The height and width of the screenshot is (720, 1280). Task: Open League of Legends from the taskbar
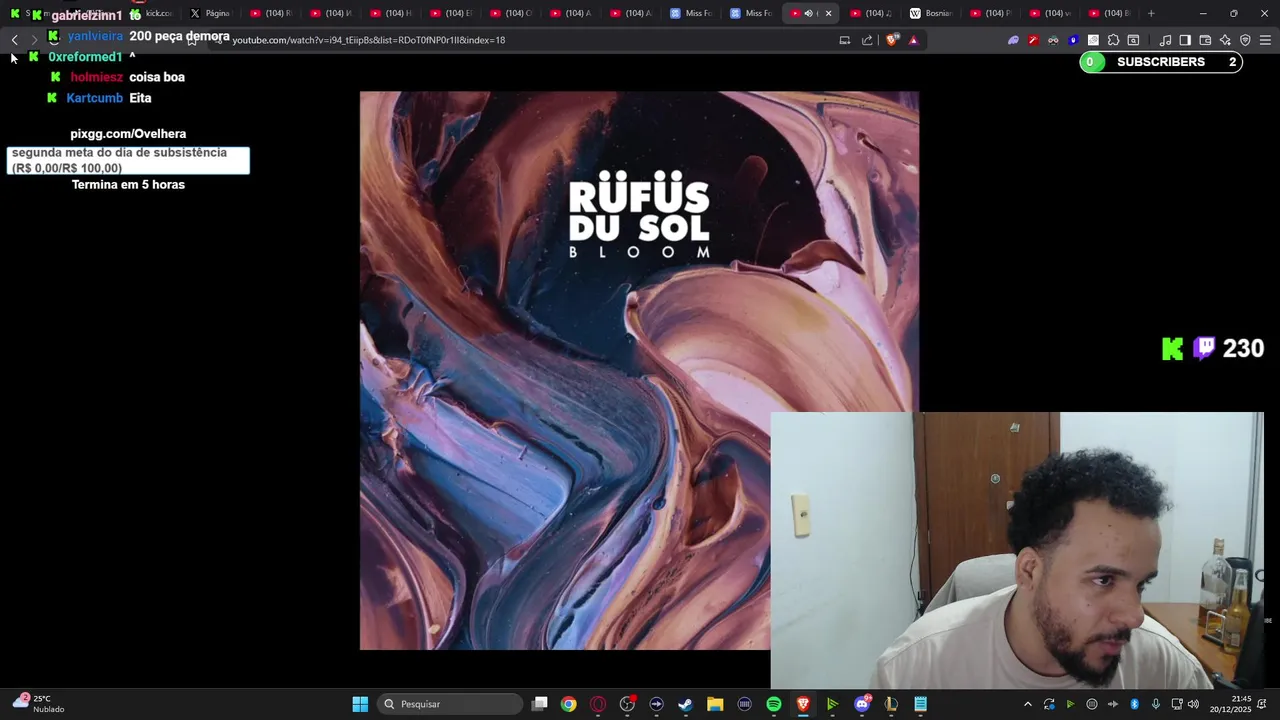(x=891, y=704)
